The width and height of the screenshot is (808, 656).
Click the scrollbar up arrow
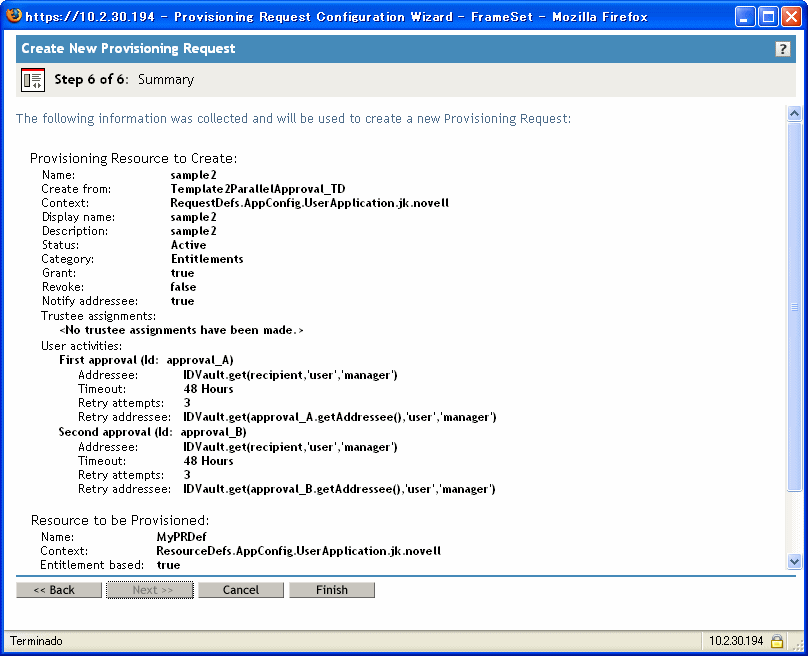click(794, 113)
